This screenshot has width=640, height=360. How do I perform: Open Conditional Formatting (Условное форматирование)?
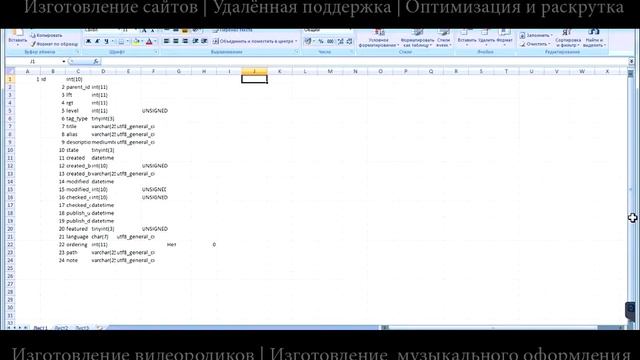pyautogui.click(x=379, y=38)
